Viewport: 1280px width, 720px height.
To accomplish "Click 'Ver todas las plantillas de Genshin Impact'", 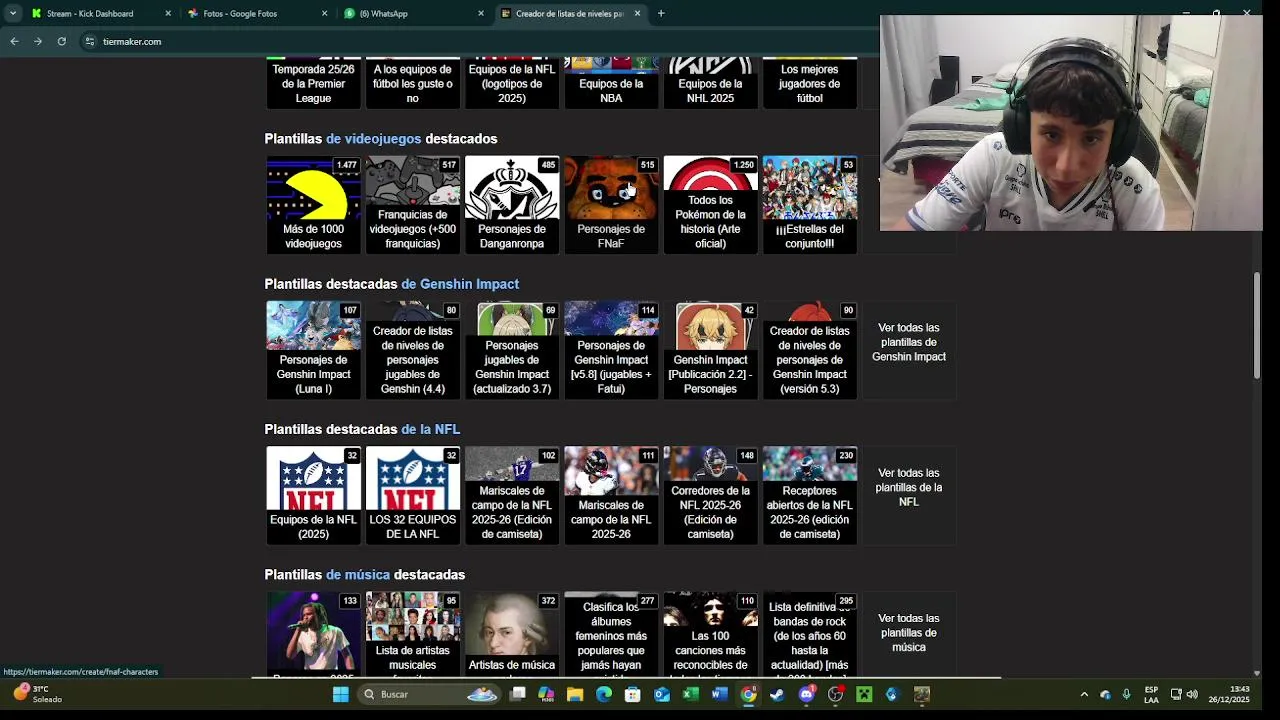I will (x=908, y=342).
